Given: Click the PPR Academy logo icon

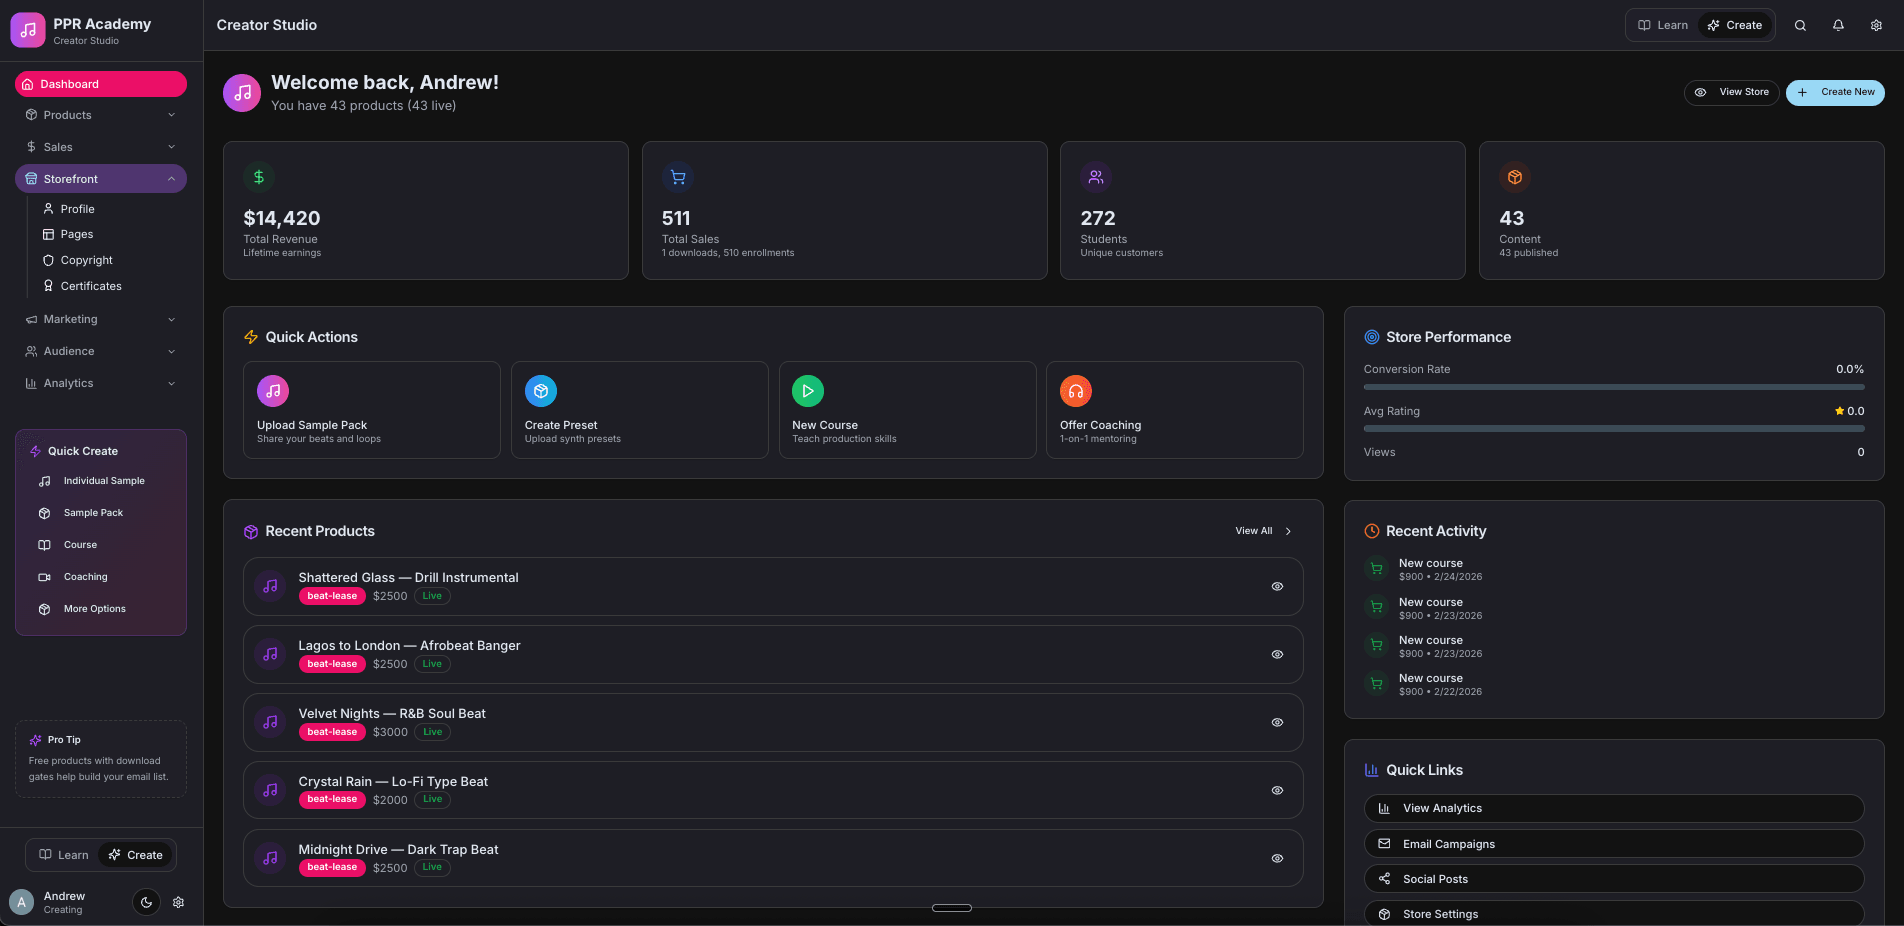Looking at the screenshot, I should point(27,30).
